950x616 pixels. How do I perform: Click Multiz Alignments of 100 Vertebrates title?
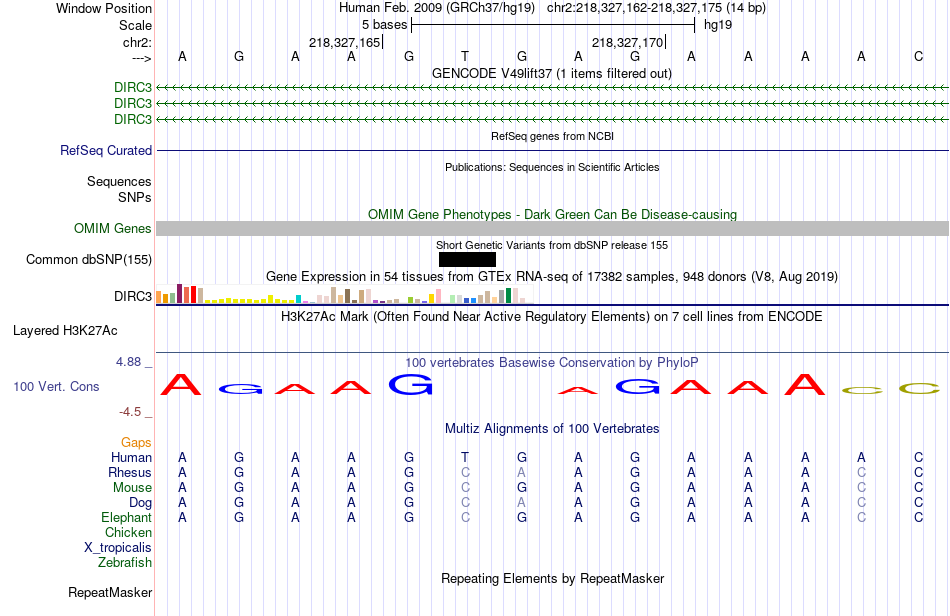click(552, 428)
